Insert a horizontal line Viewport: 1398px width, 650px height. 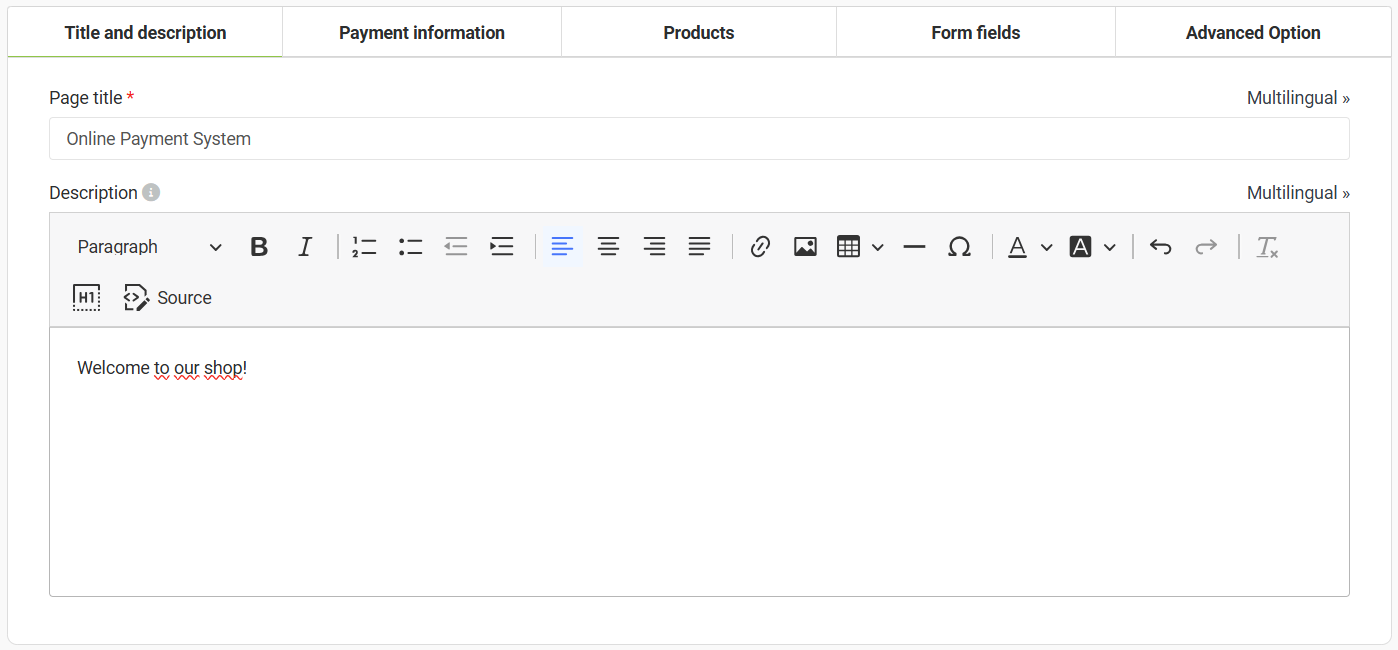(x=914, y=247)
